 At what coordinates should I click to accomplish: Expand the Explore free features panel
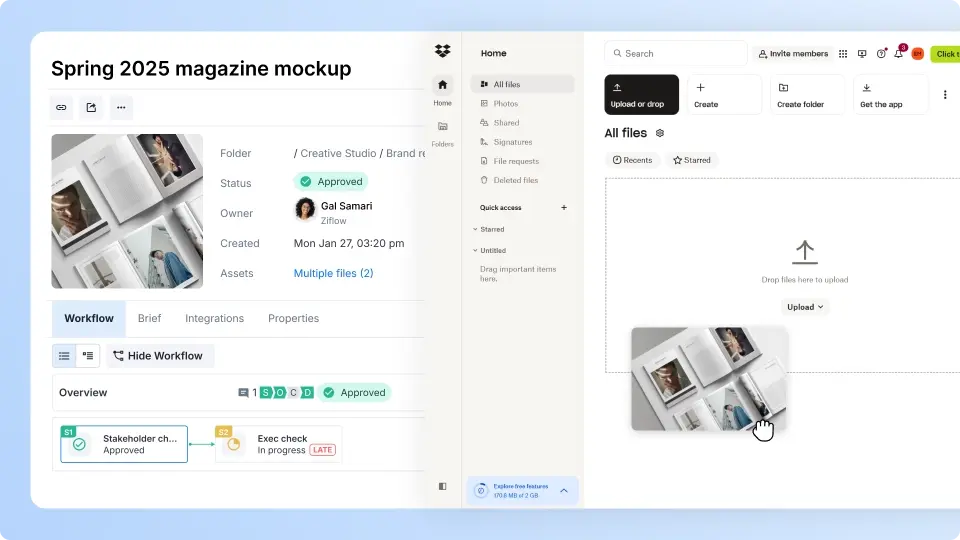[563, 490]
